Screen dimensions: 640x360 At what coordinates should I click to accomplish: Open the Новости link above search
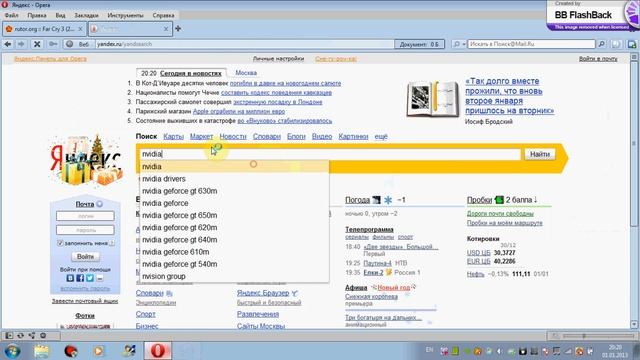coord(233,137)
